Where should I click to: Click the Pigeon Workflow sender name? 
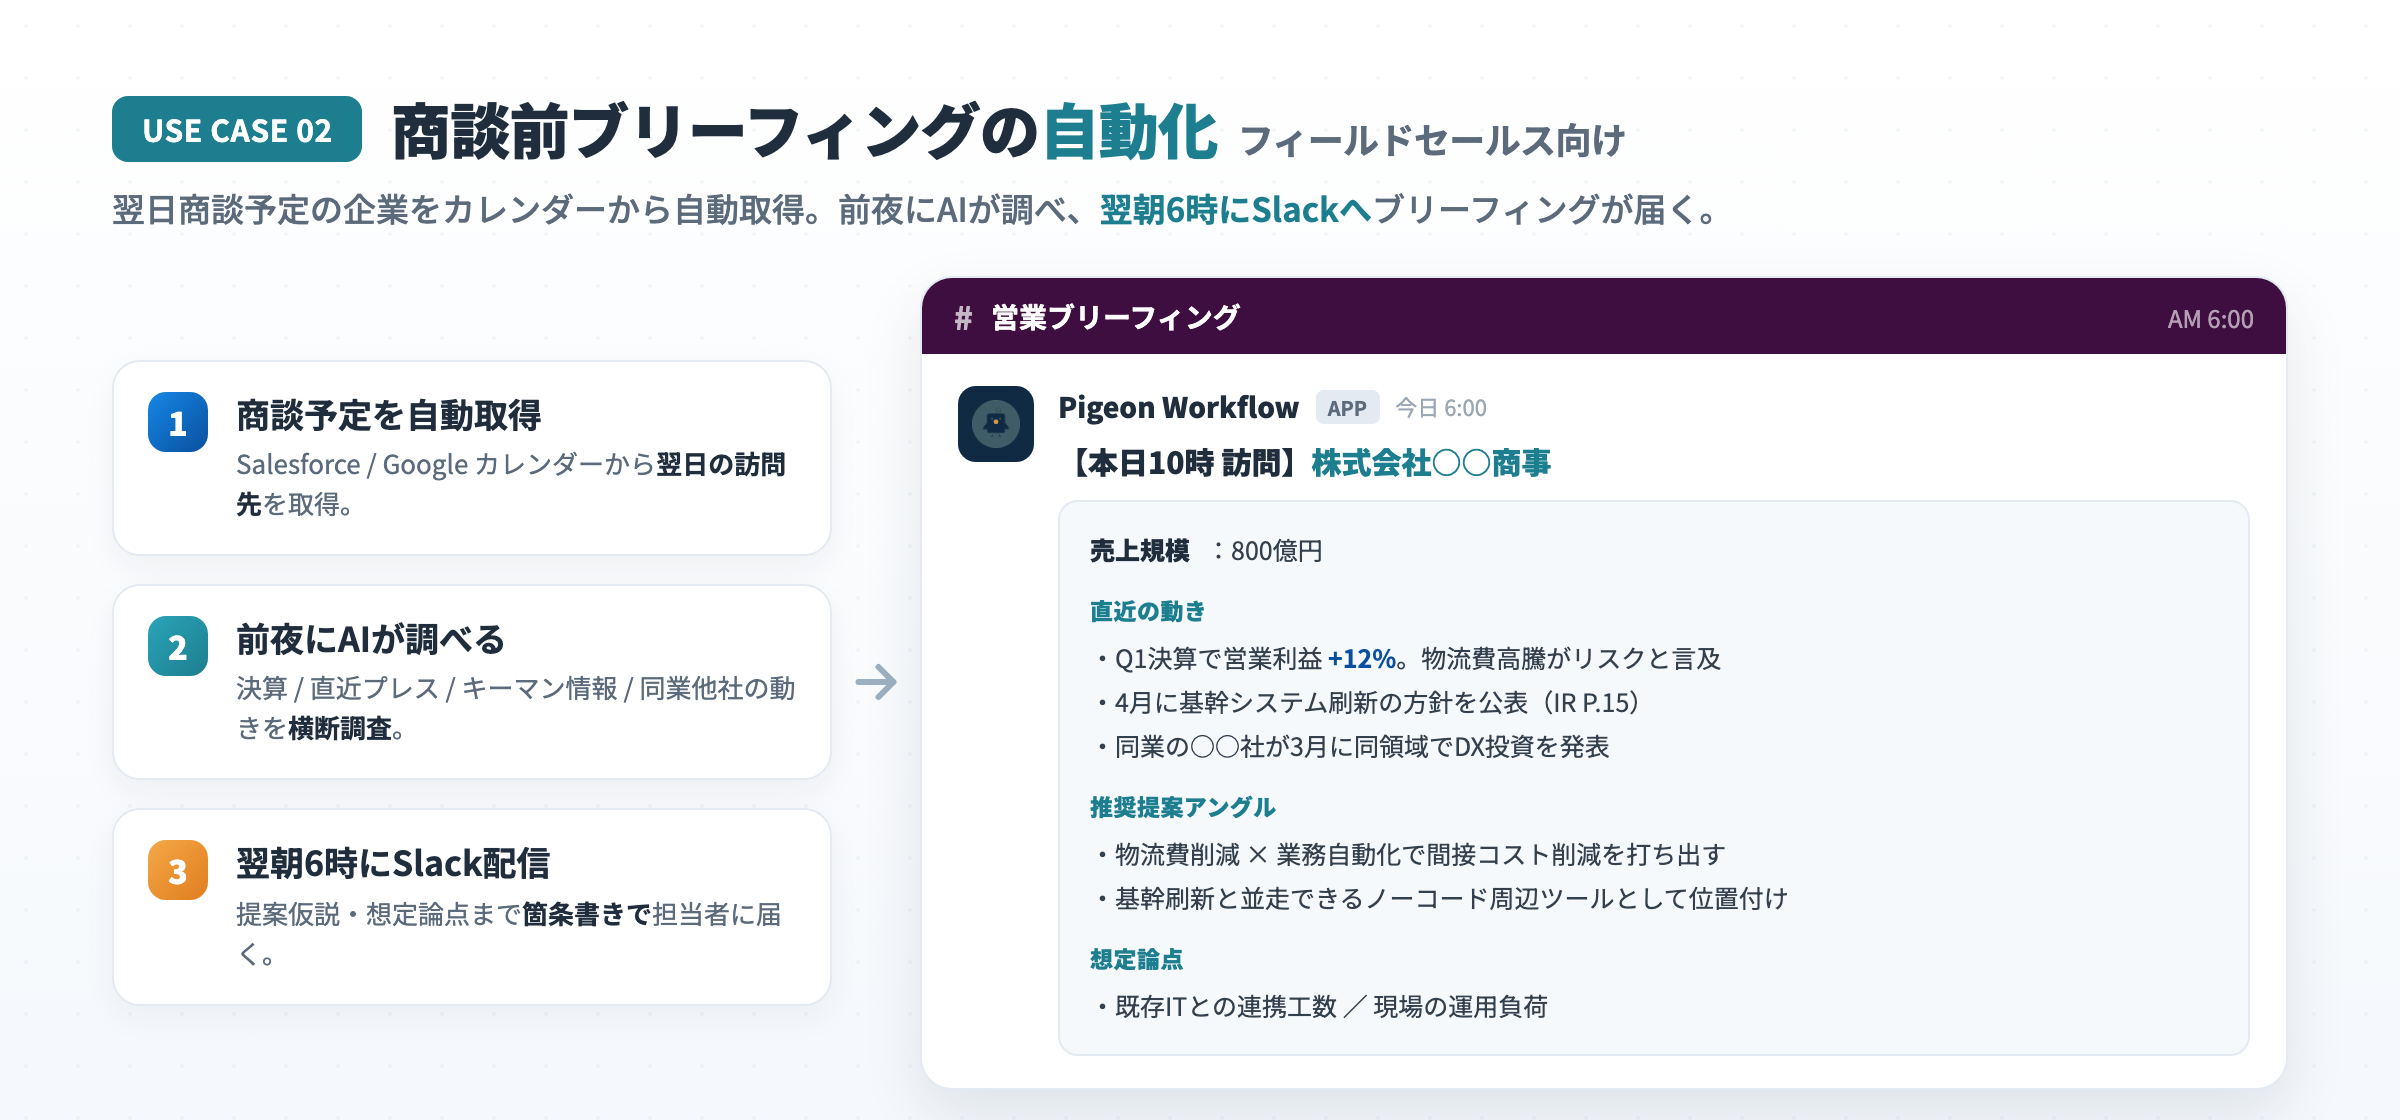pyautogui.click(x=1178, y=407)
